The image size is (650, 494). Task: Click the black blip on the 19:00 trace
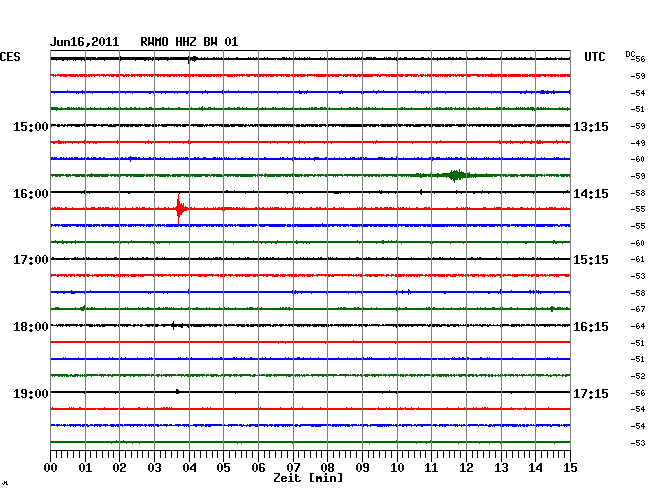point(177,392)
